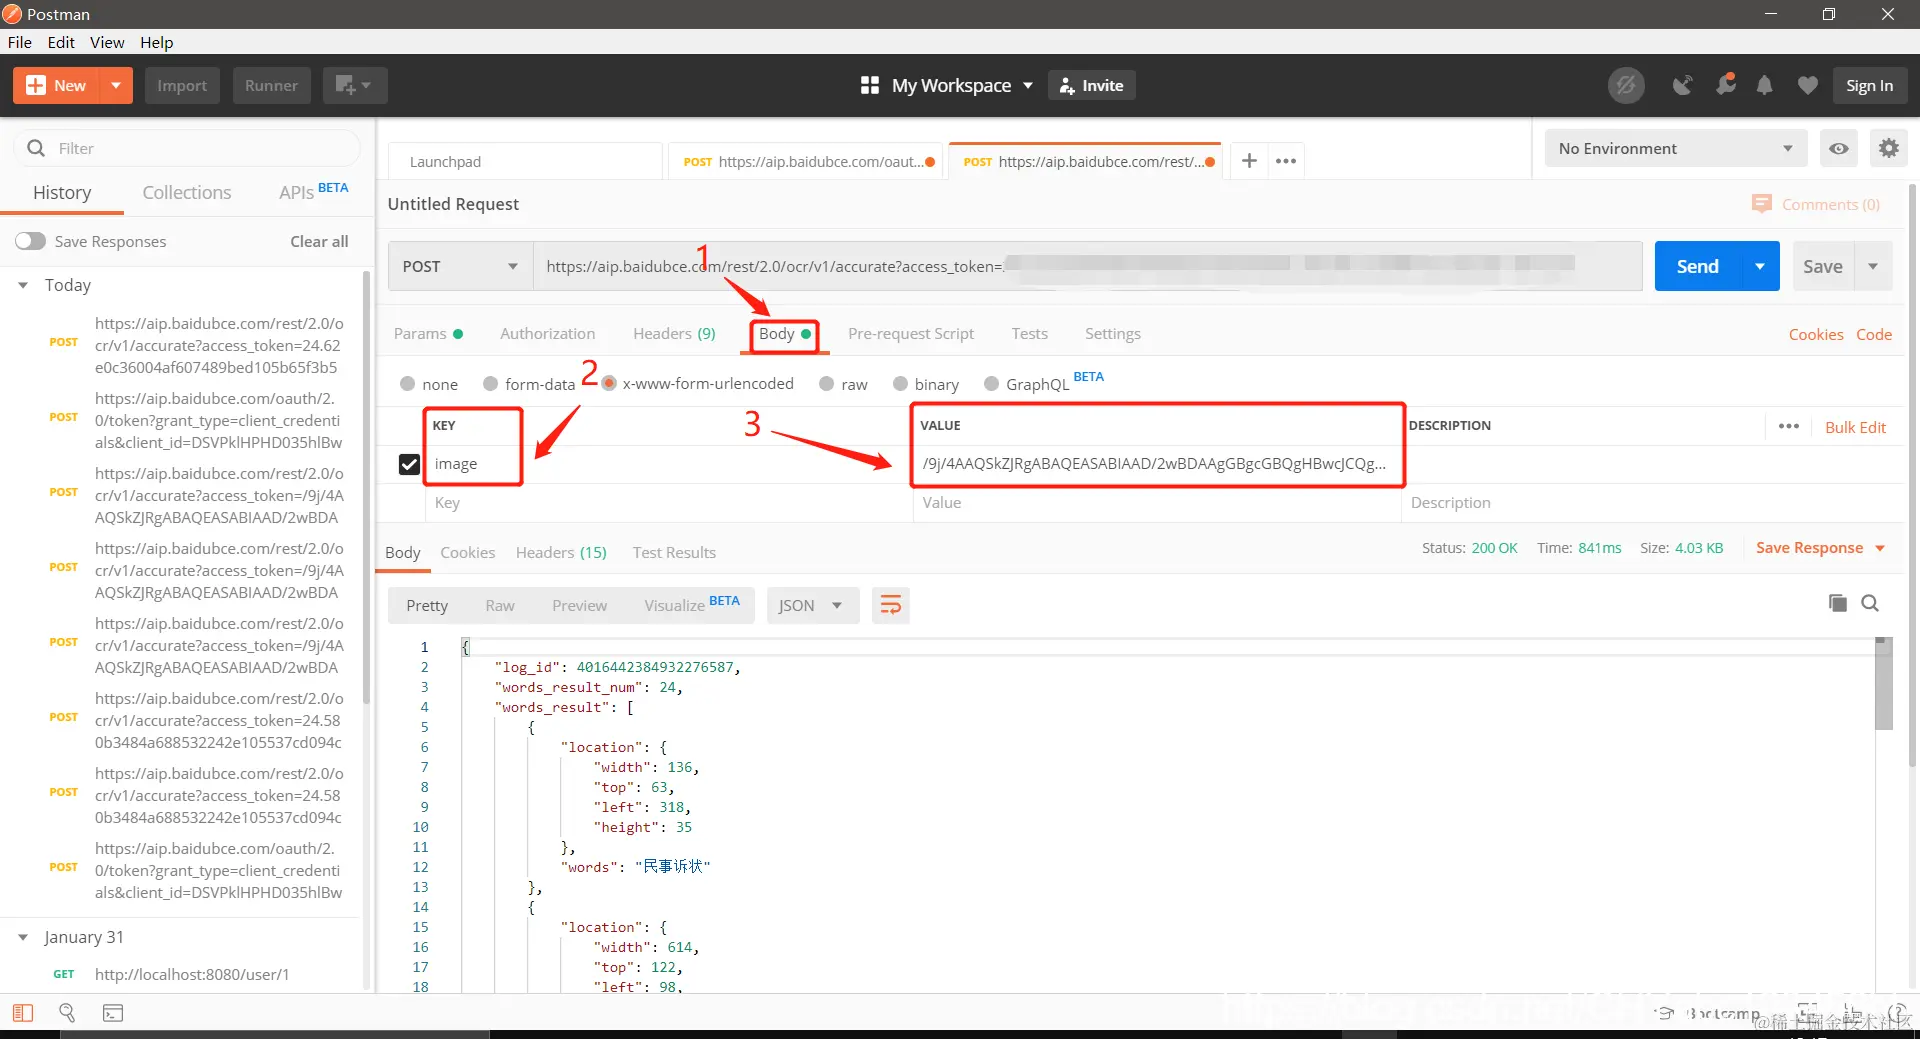This screenshot has height=1039, width=1920.
Task: Open the Postman console icon
Action: point(113,1013)
